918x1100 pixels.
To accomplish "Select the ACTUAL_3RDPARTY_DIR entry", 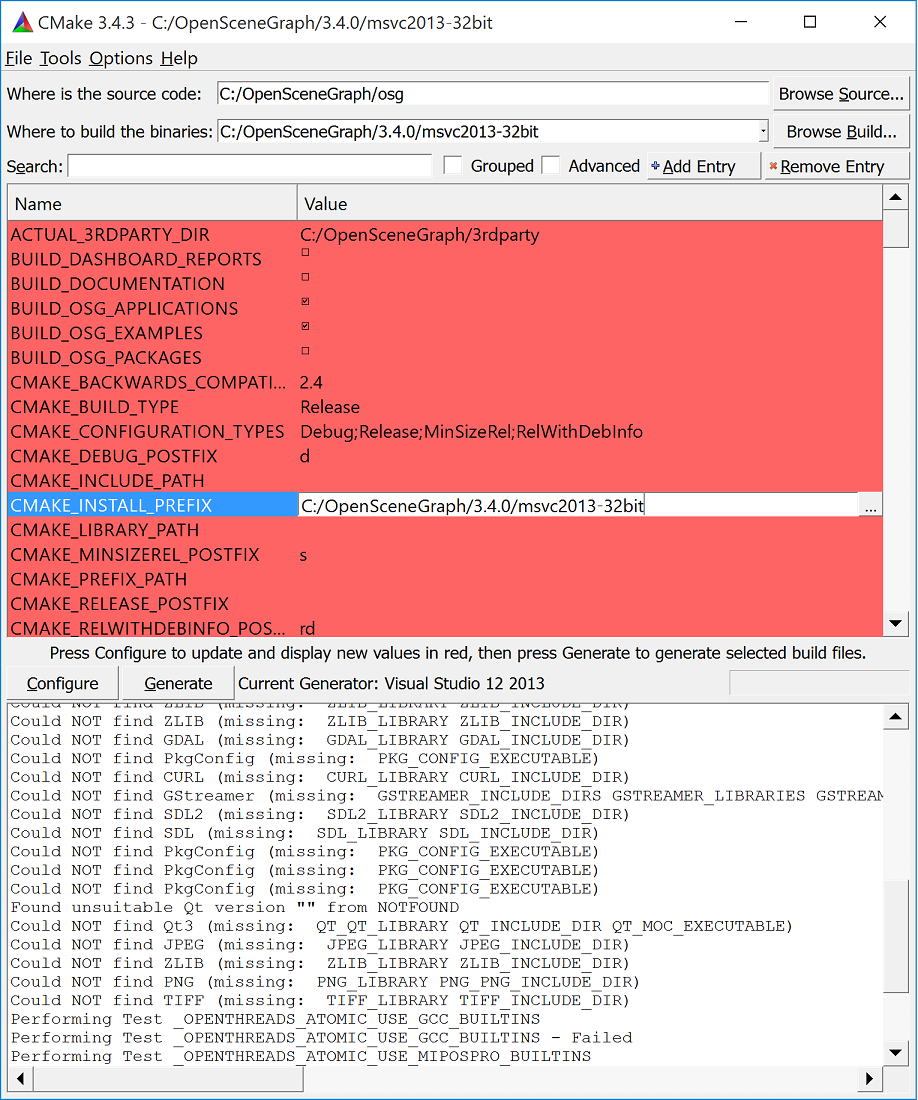I will [110, 234].
